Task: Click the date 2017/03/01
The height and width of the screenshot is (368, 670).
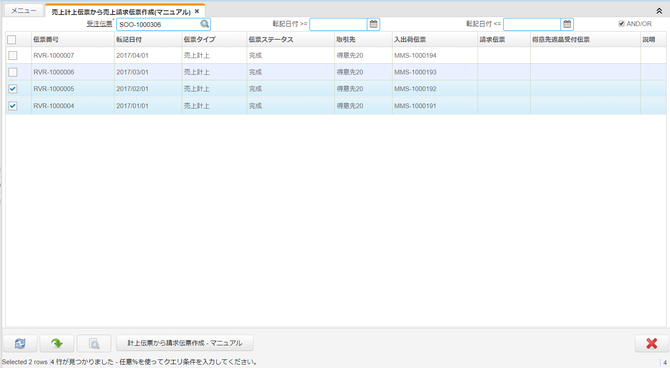Action: pyautogui.click(x=132, y=72)
